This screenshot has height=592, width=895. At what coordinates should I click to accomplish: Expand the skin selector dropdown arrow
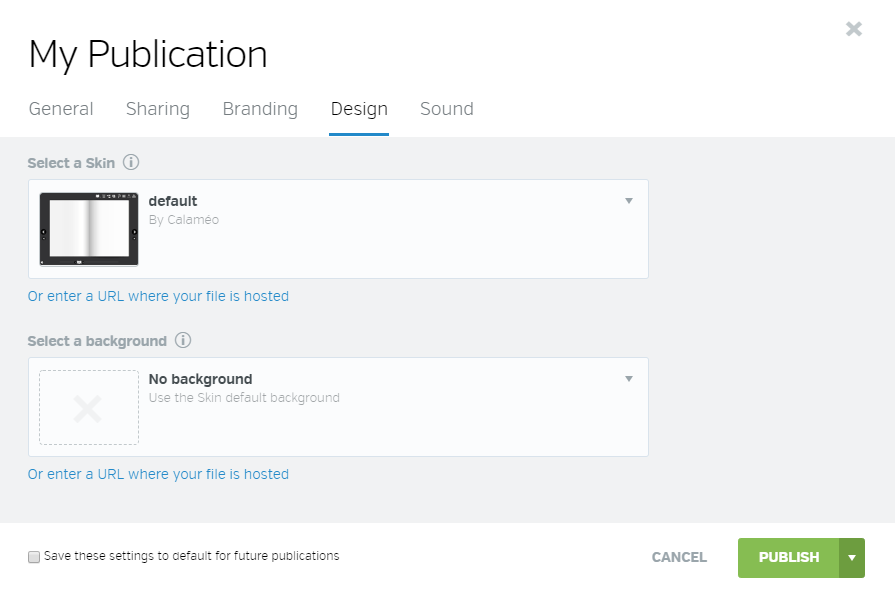tap(628, 201)
